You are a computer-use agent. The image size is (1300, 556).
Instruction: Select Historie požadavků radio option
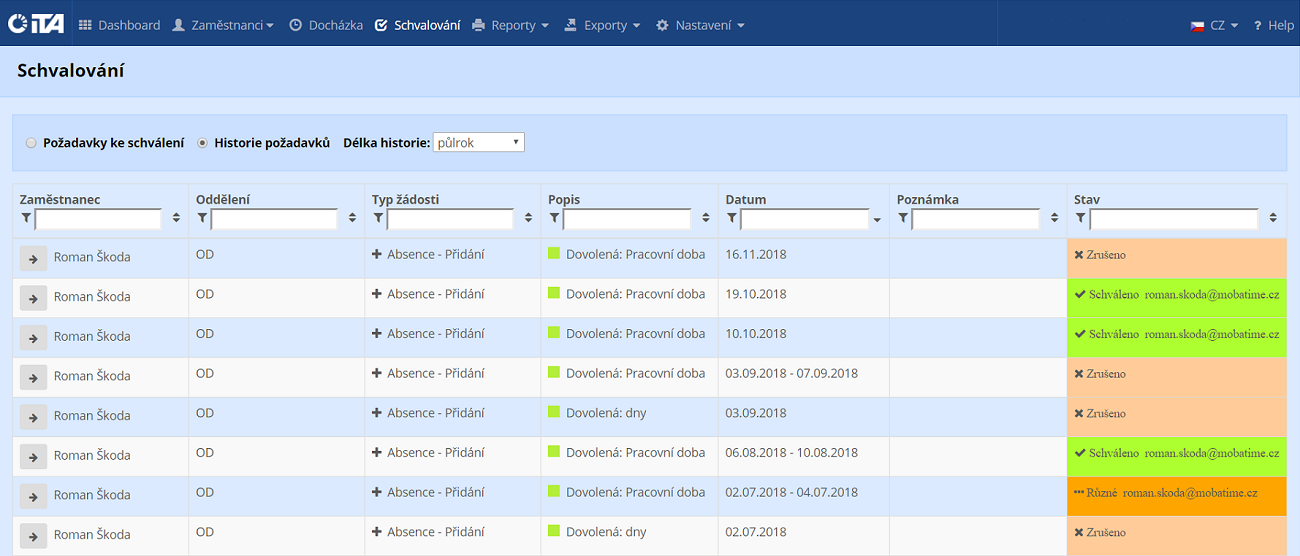tap(203, 143)
